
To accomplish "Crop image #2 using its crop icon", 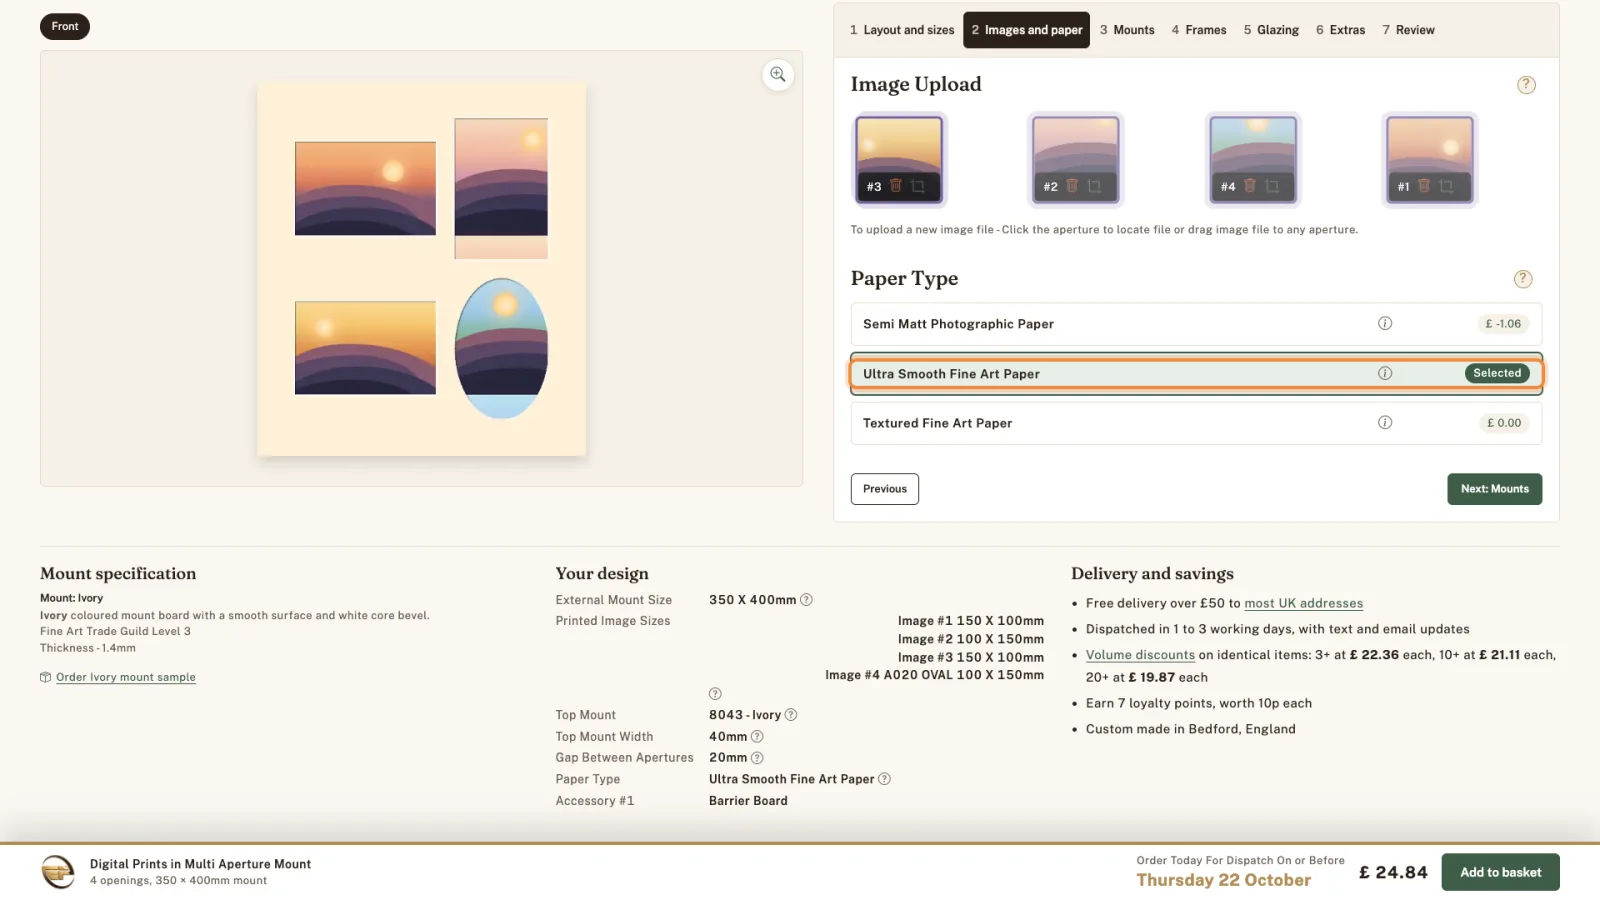I will (1094, 186).
